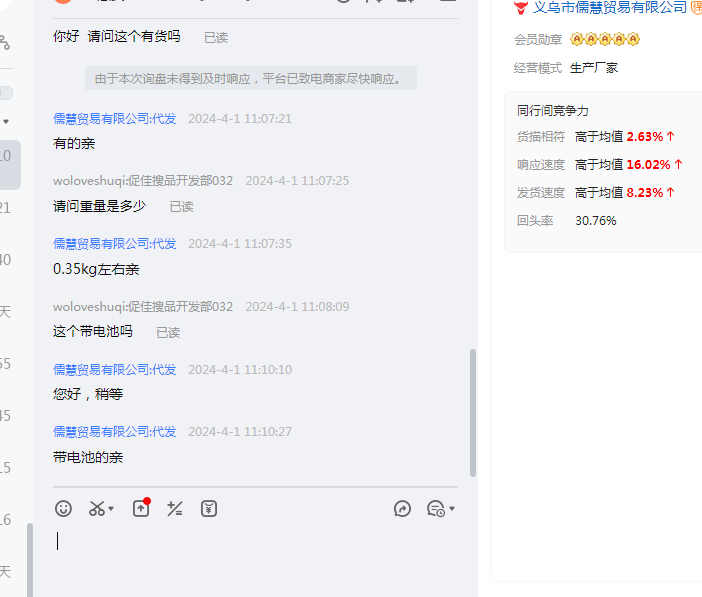
Task: Click timestamp 2024-4-1 11:10:27
Action: pyautogui.click(x=240, y=432)
